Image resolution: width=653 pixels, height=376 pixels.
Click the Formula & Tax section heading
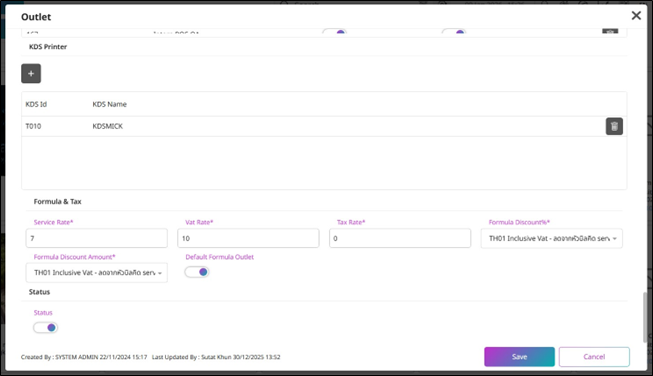click(57, 202)
